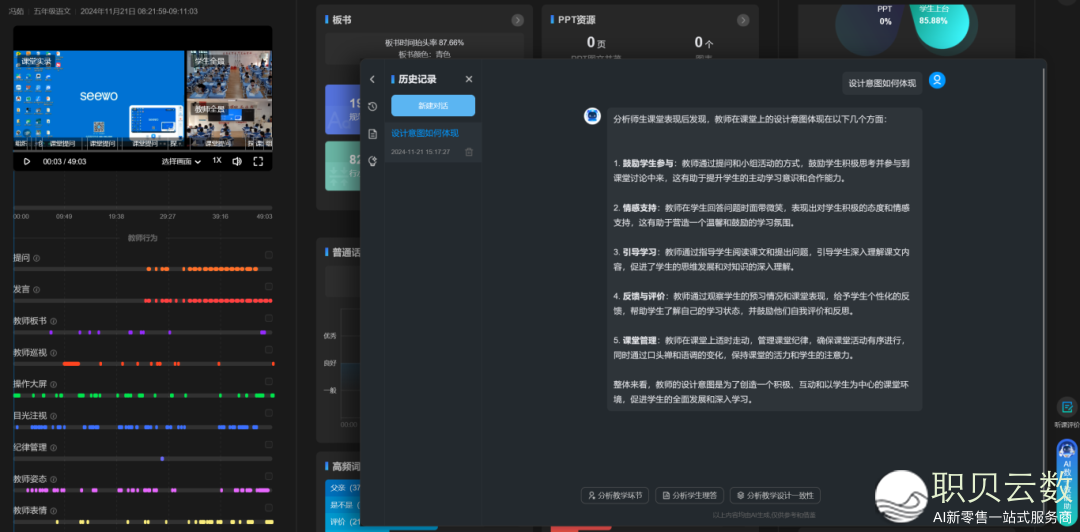Tick the 提问 row checkbox
1080x532 pixels.
point(269,255)
